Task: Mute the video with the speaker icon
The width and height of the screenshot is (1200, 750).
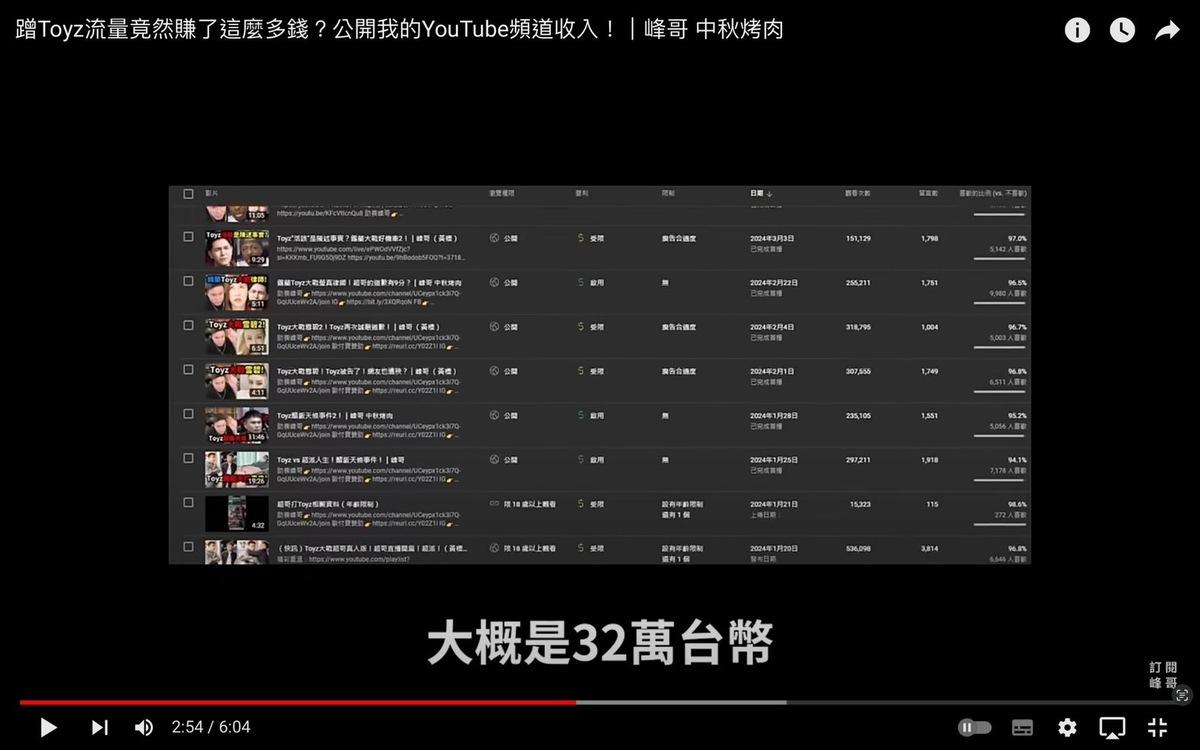Action: 144,727
